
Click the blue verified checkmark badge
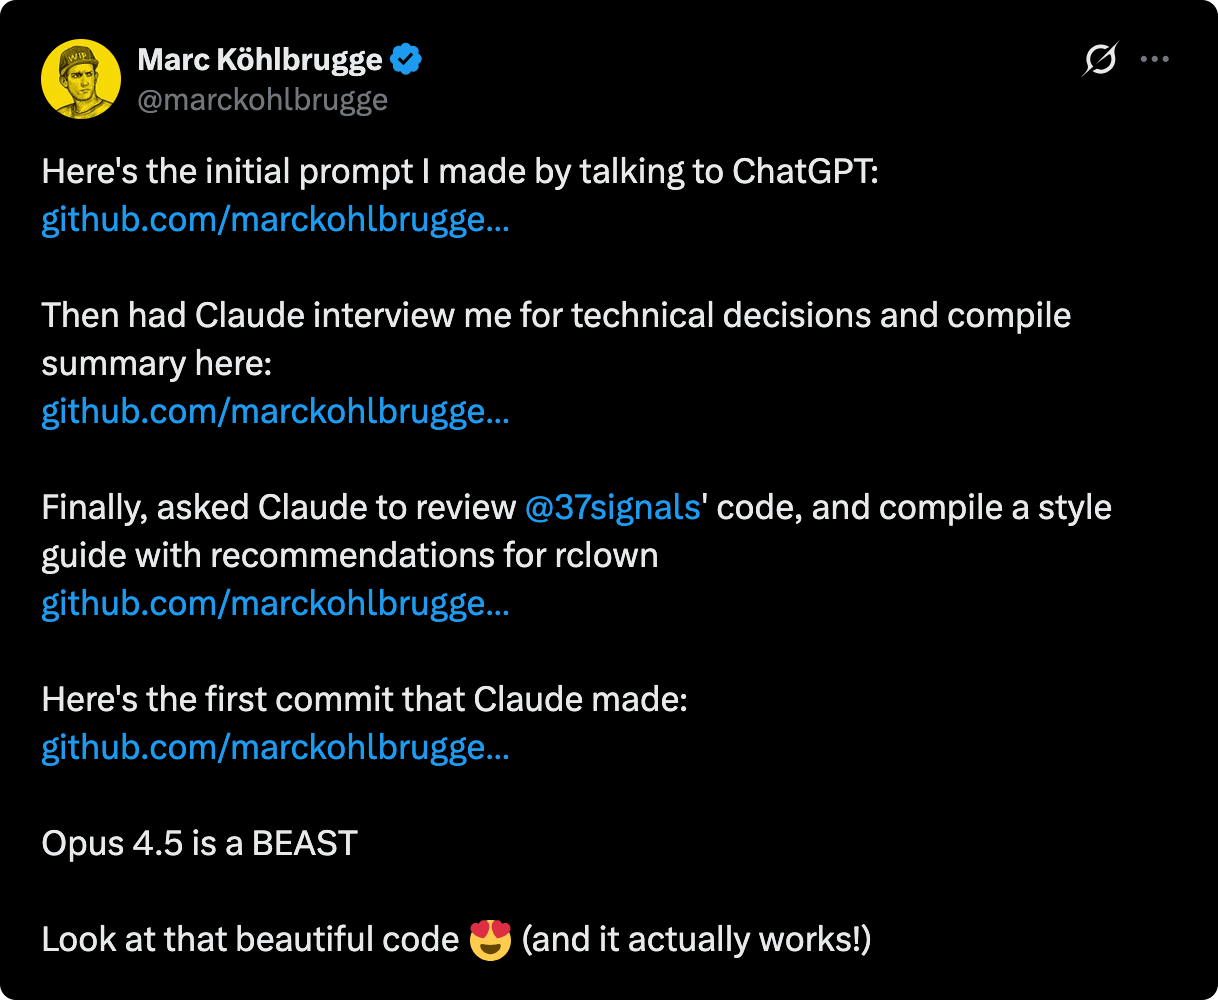(406, 60)
